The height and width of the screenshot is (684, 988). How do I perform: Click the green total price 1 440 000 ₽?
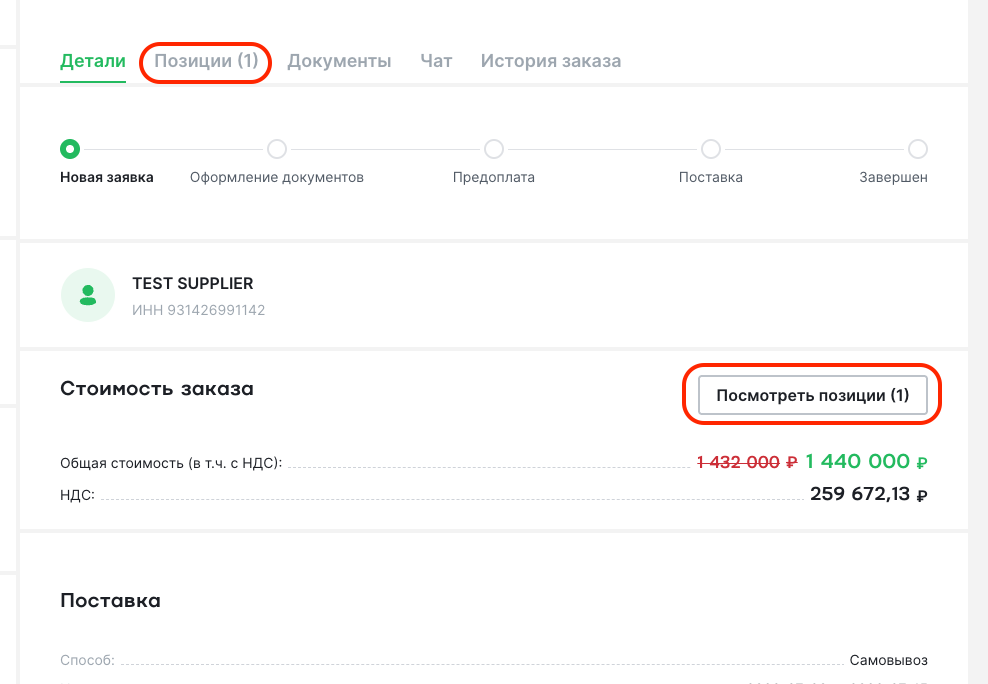tap(866, 462)
